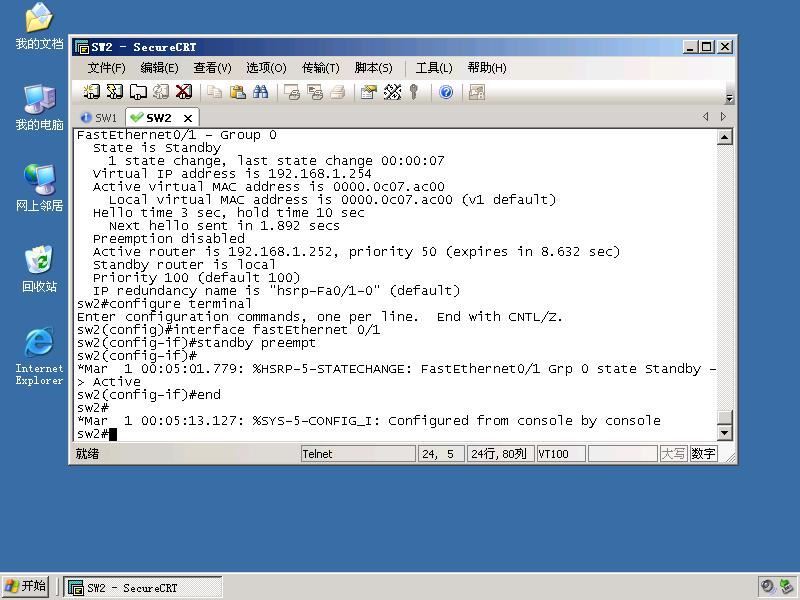The width and height of the screenshot is (800, 600).
Task: Open the Connect in Tab icon
Action: tap(138, 92)
